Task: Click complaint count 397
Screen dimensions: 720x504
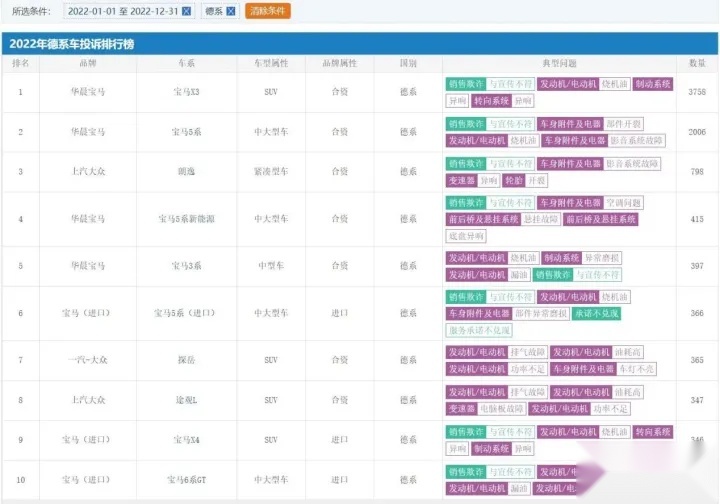Action: click(697, 266)
